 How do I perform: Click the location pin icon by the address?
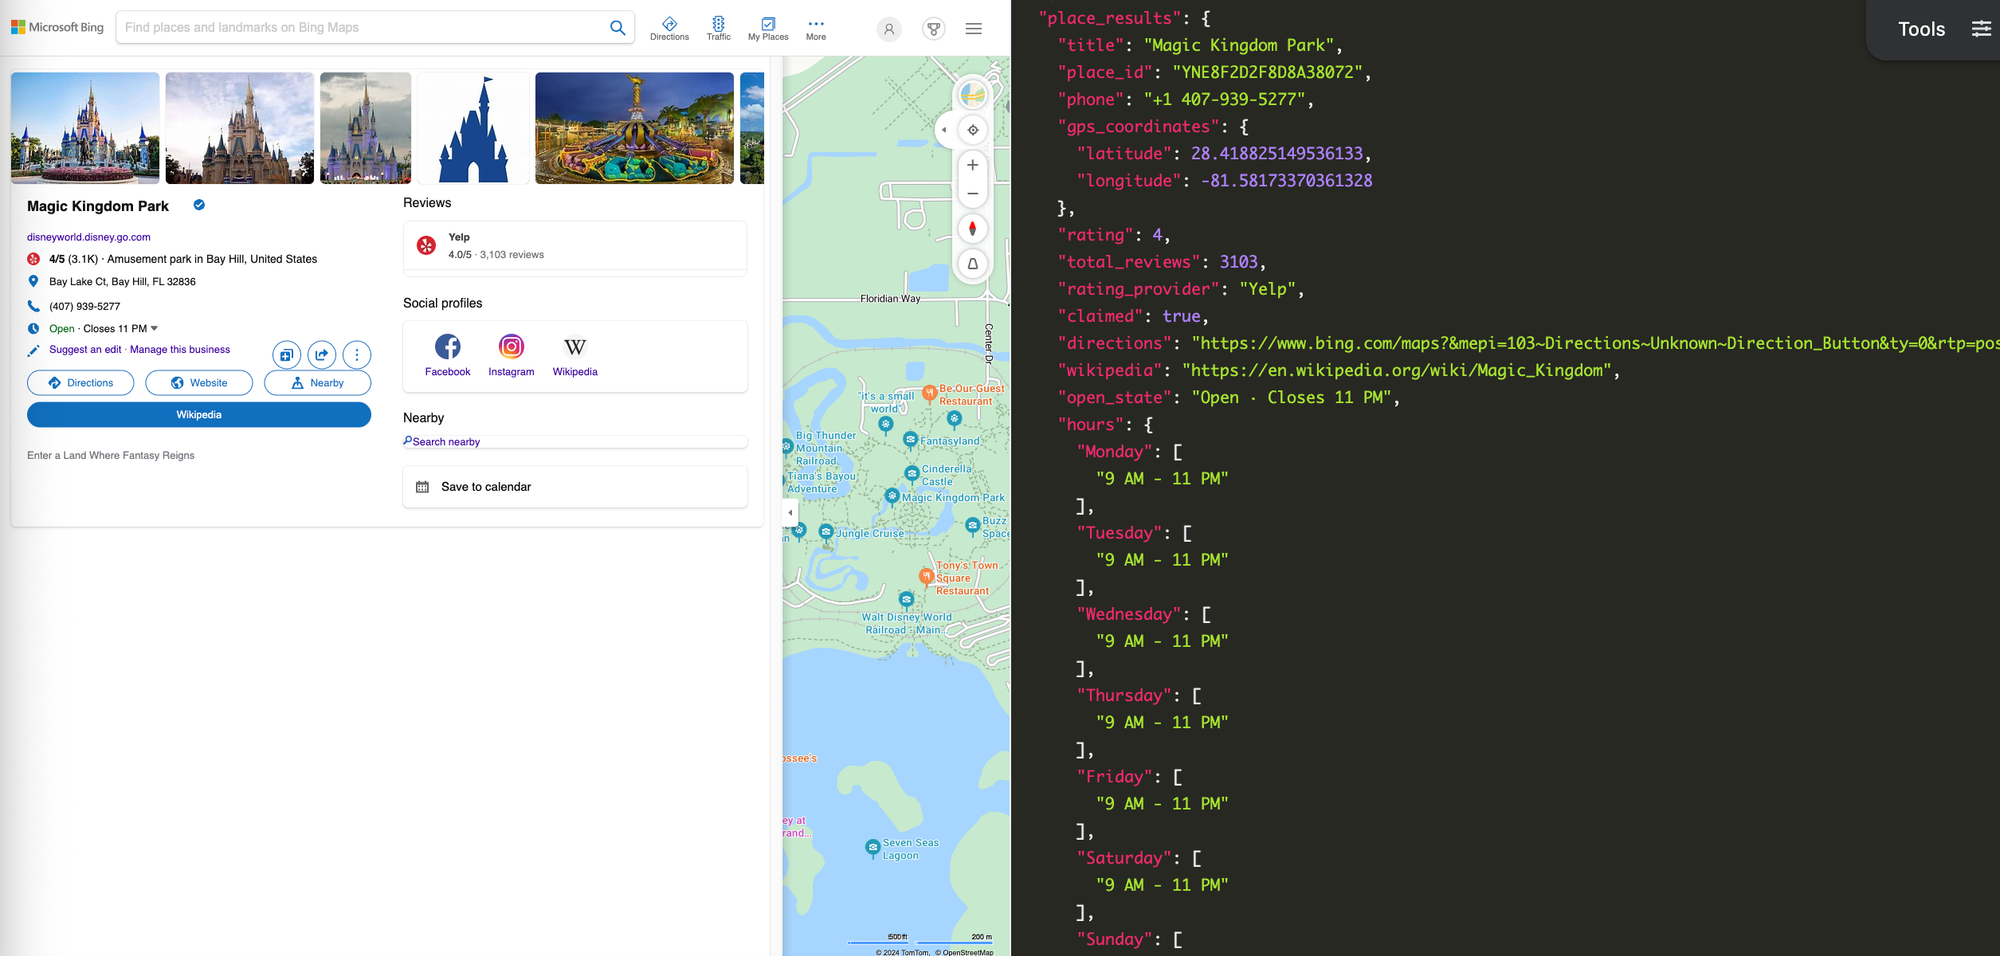(x=33, y=282)
